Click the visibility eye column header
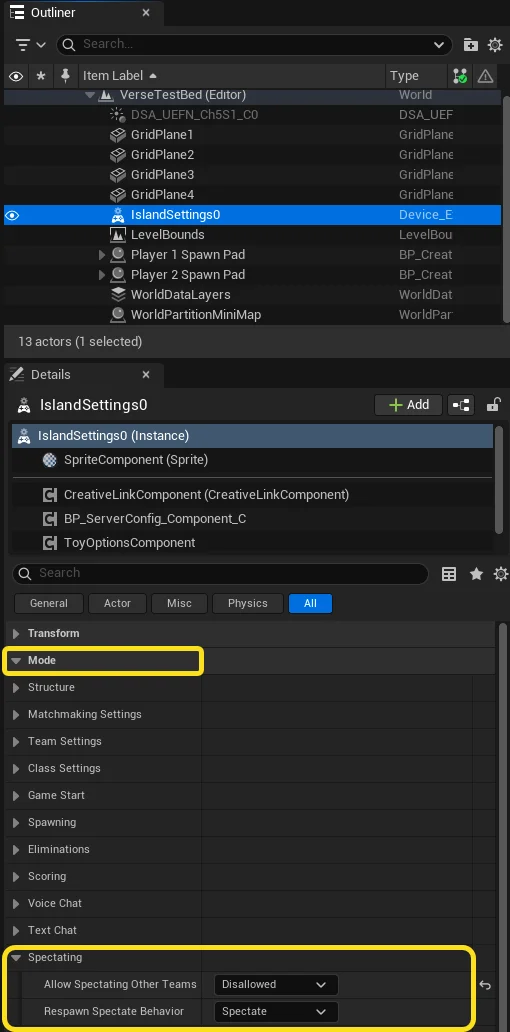This screenshot has width=510, height=1032. pyautogui.click(x=16, y=76)
